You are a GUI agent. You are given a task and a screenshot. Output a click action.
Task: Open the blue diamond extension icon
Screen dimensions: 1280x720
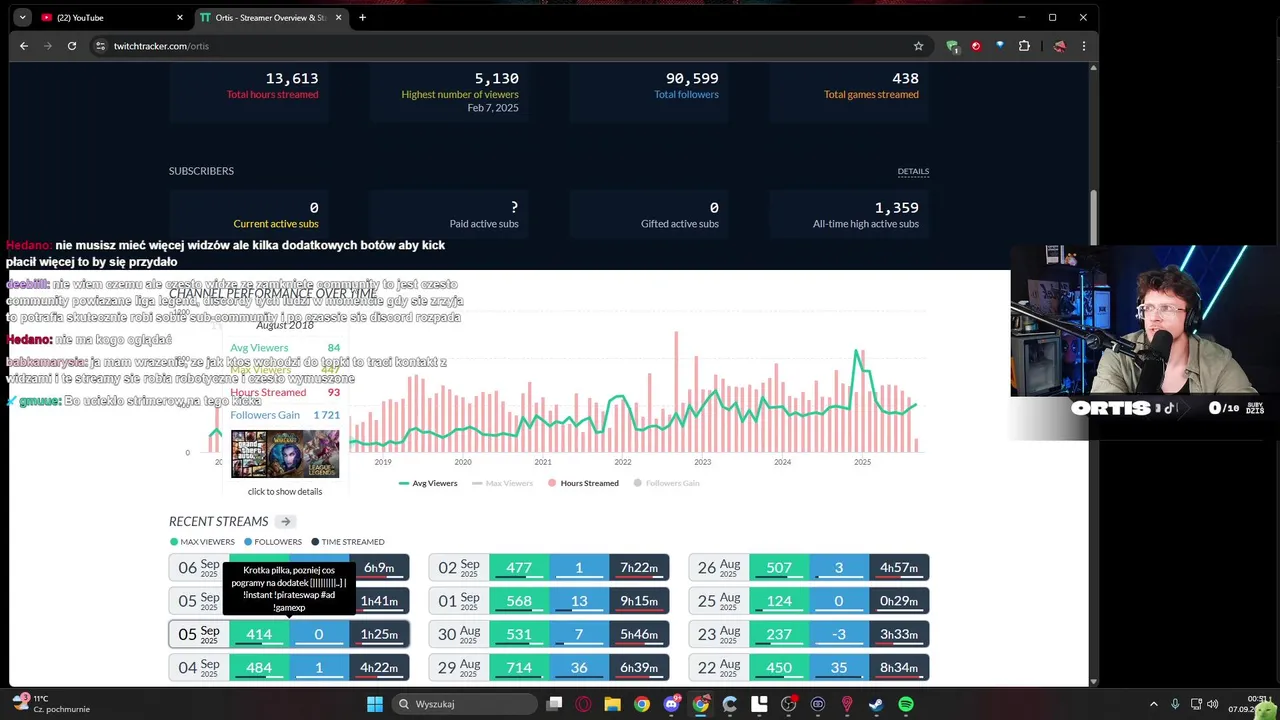(1000, 46)
